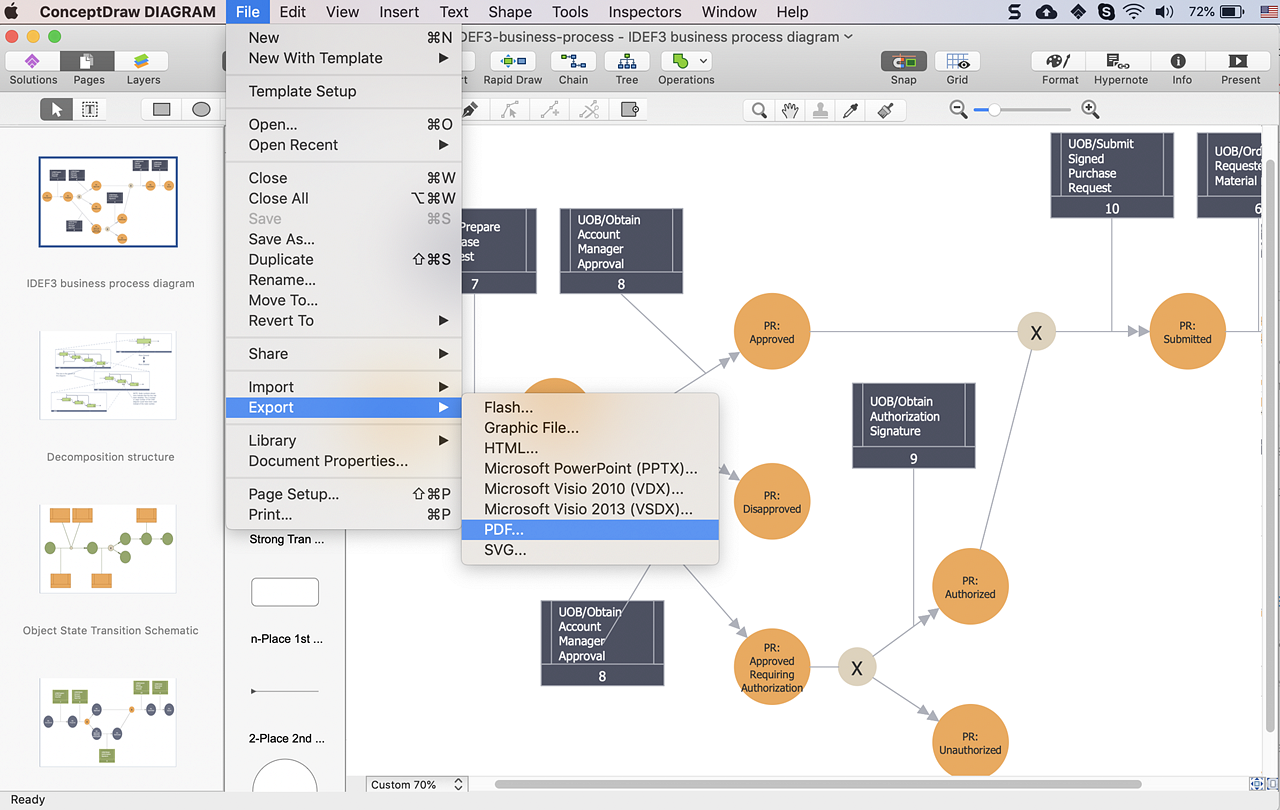Pick the eyedropper tool
This screenshot has height=810, width=1280.
(x=851, y=110)
